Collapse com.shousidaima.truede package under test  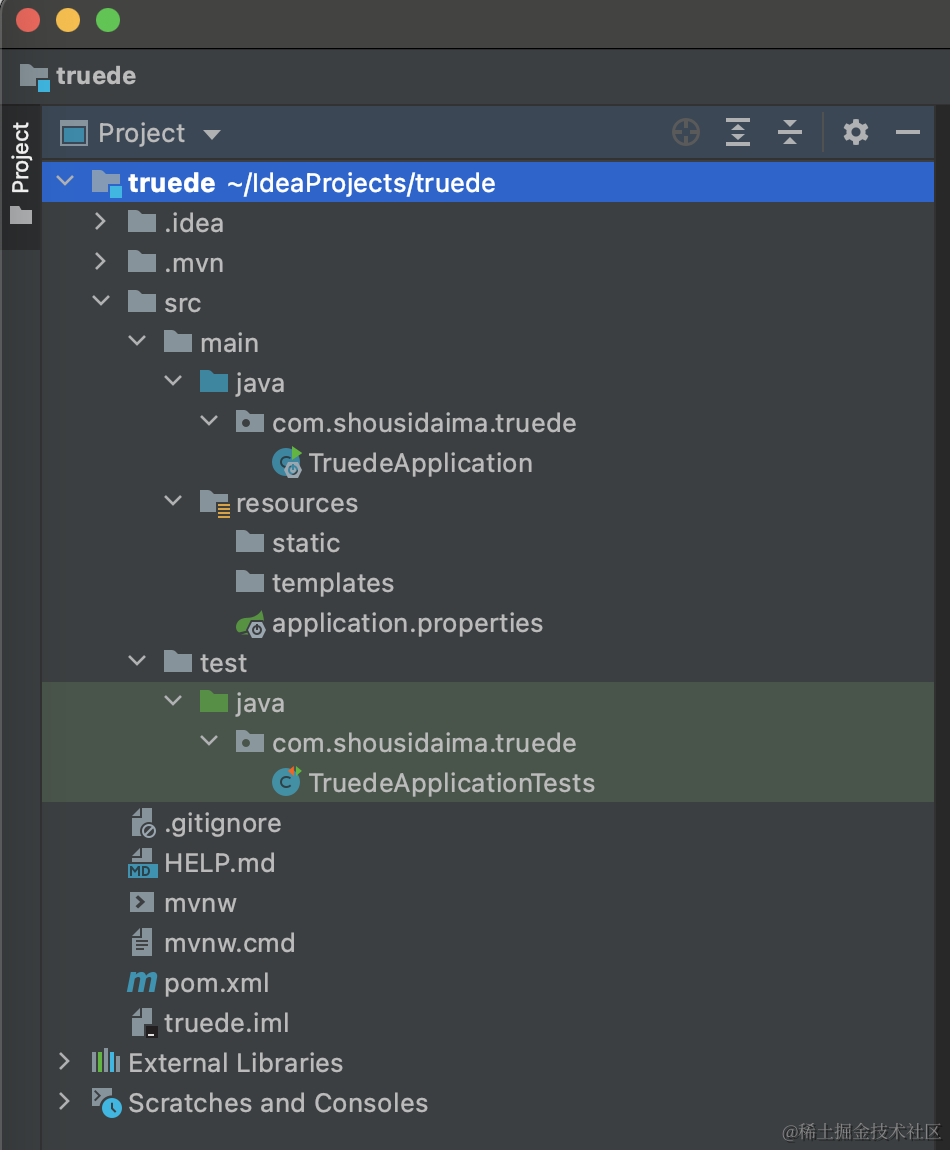coord(209,741)
